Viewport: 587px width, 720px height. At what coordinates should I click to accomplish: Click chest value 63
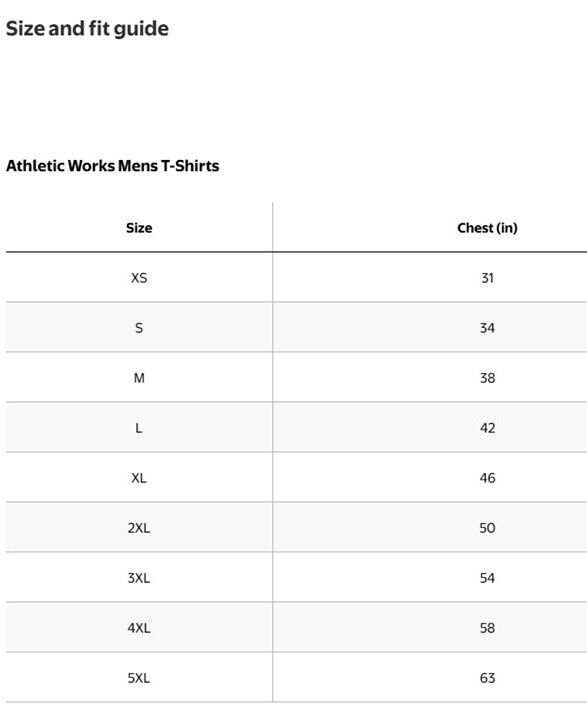487,678
